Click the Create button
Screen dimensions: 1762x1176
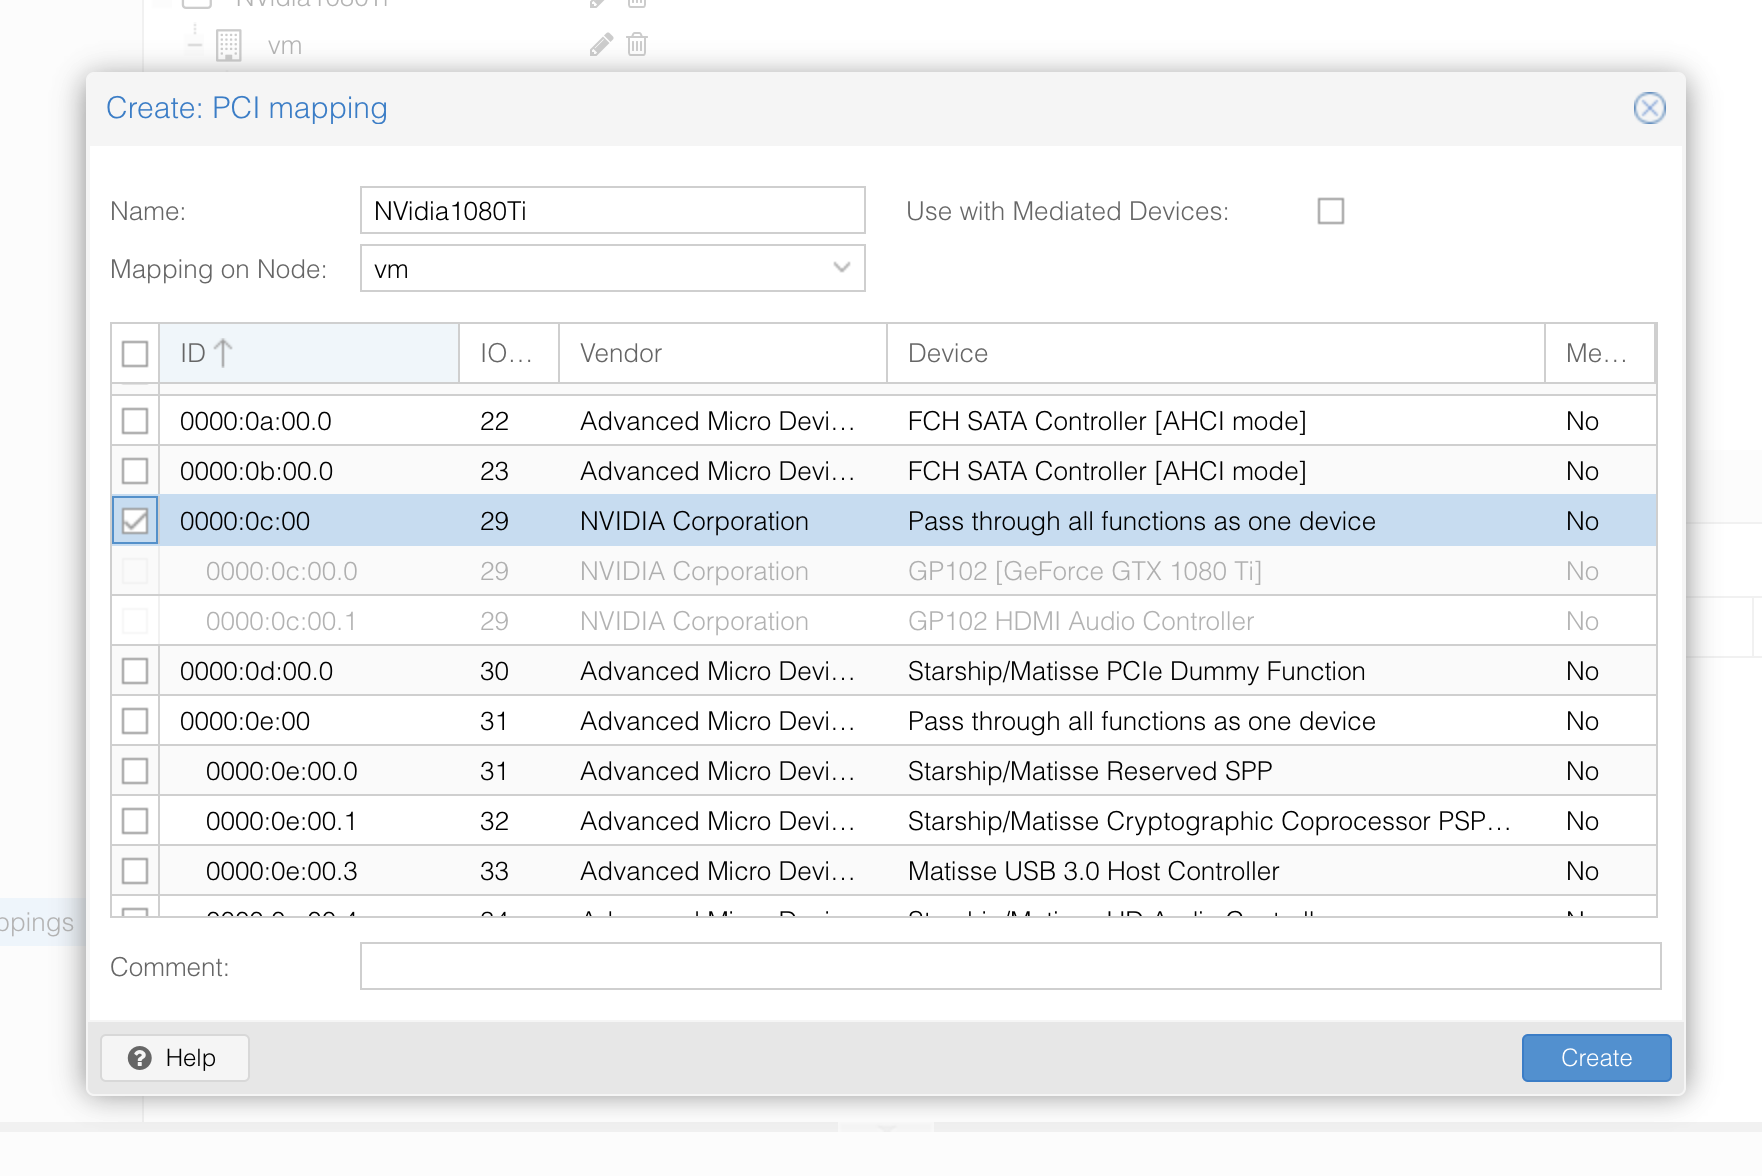[x=1596, y=1058]
